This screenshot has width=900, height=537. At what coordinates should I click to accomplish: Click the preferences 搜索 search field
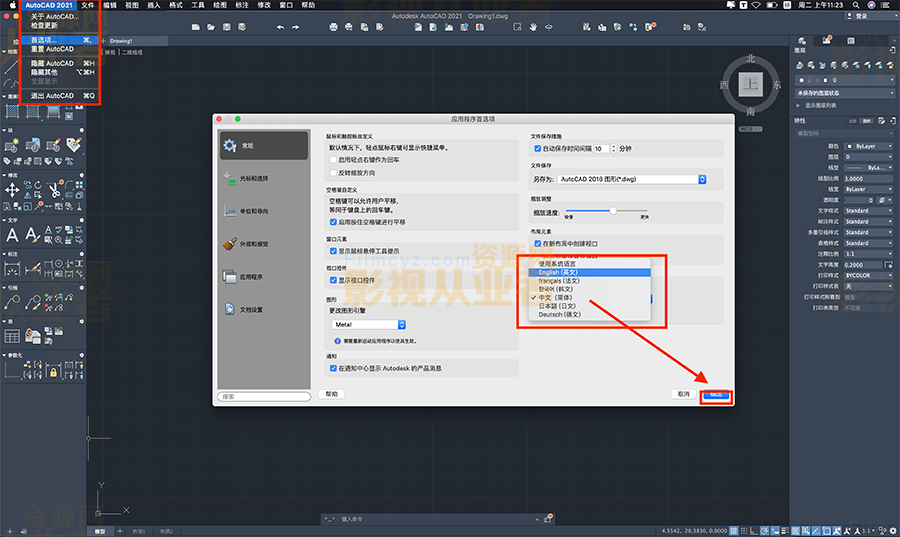coord(264,396)
